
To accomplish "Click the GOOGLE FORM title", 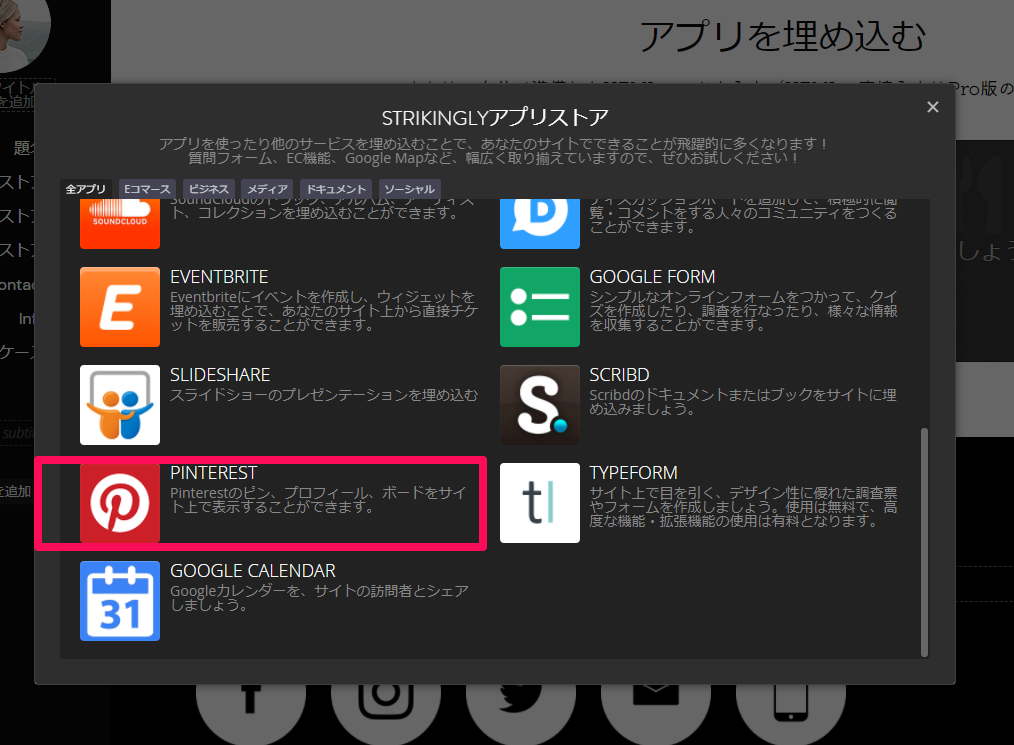I will 653,277.
